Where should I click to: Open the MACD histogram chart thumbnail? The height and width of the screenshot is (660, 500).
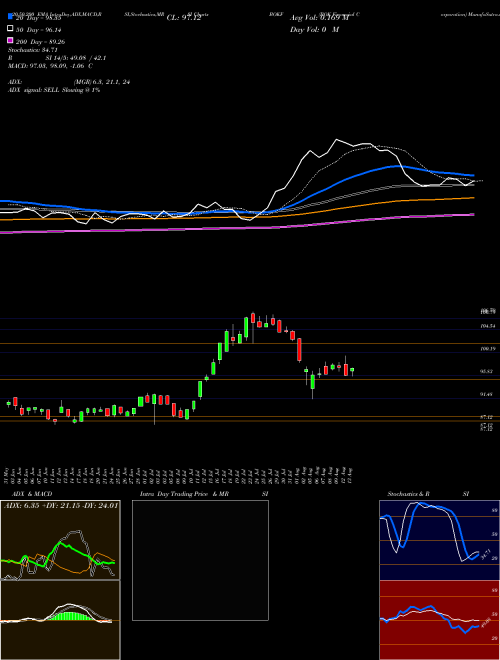coord(60,620)
